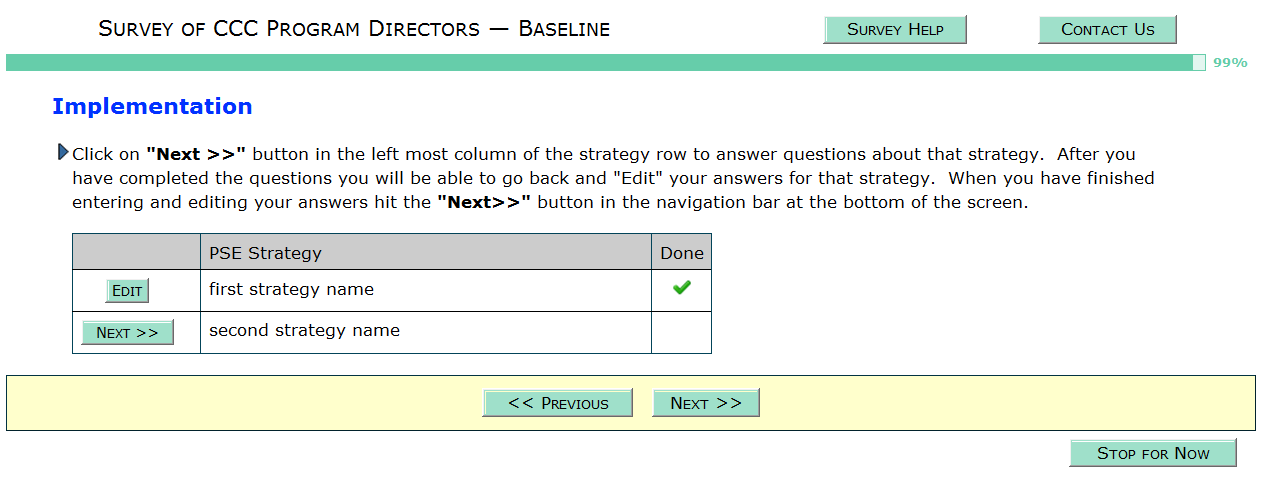The height and width of the screenshot is (502, 1285).
Task: Go back with << Previous button
Action: click(557, 403)
